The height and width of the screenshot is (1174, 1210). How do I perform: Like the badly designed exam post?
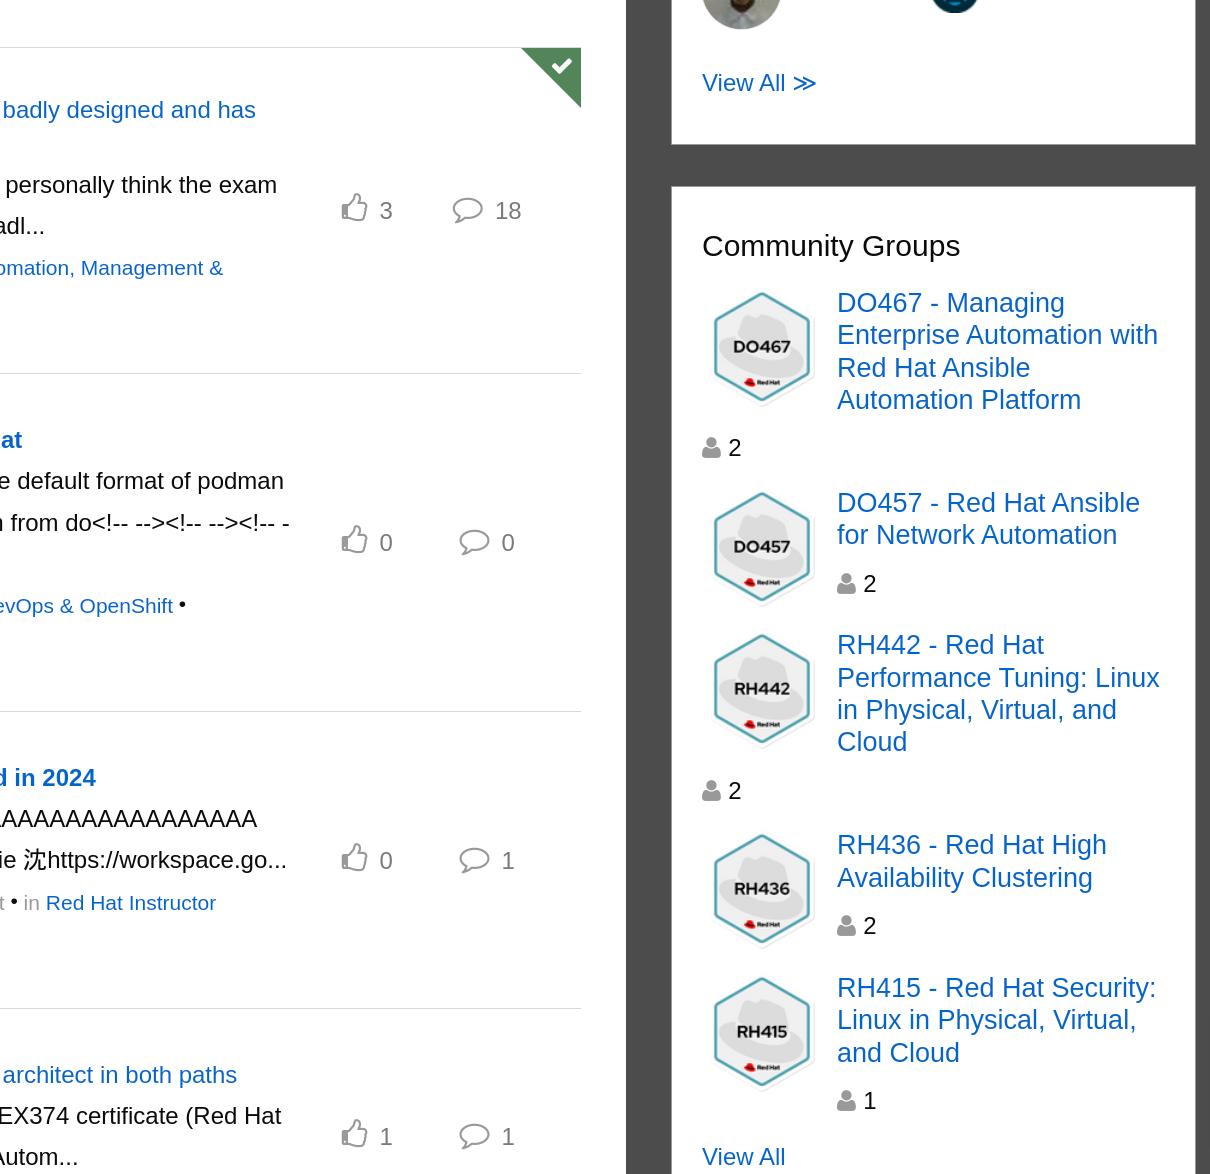tap(355, 206)
